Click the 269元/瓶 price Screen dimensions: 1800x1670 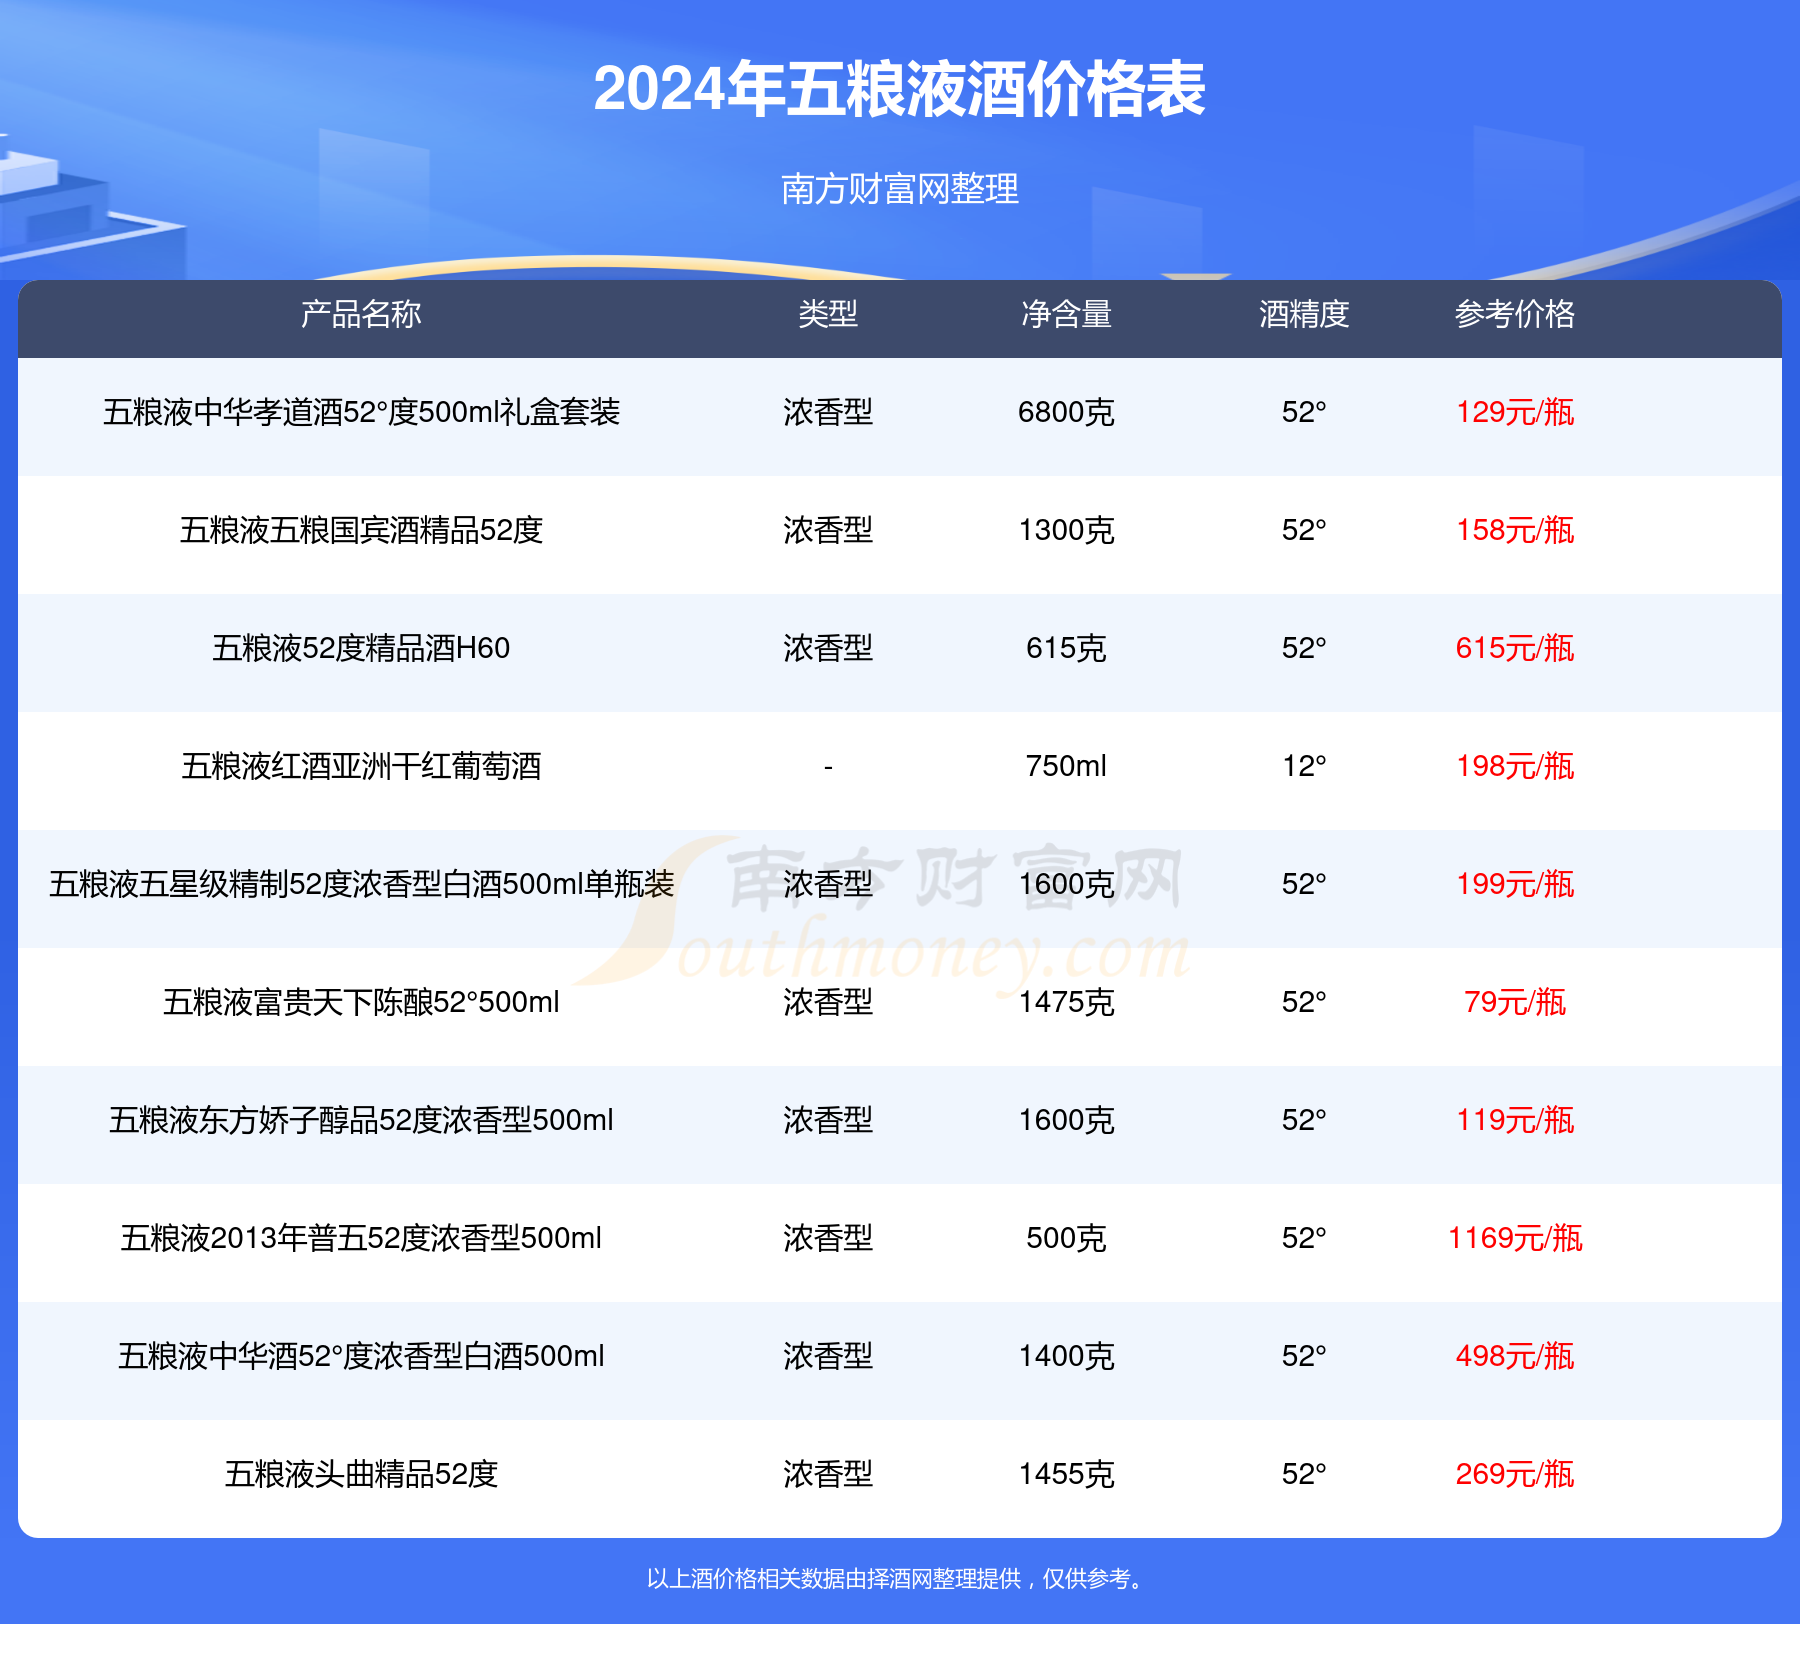pyautogui.click(x=1515, y=1474)
